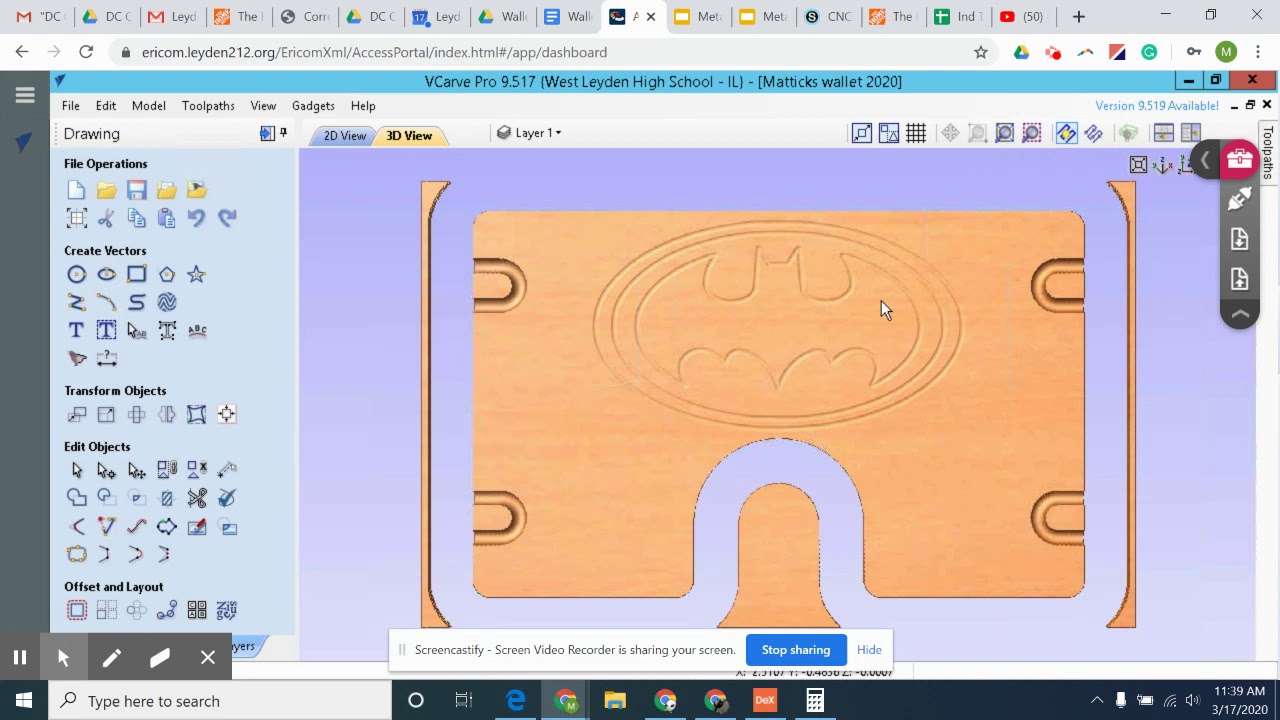This screenshot has width=1280, height=720.
Task: Expand the Toolpaths side tab
Action: click(1268, 152)
